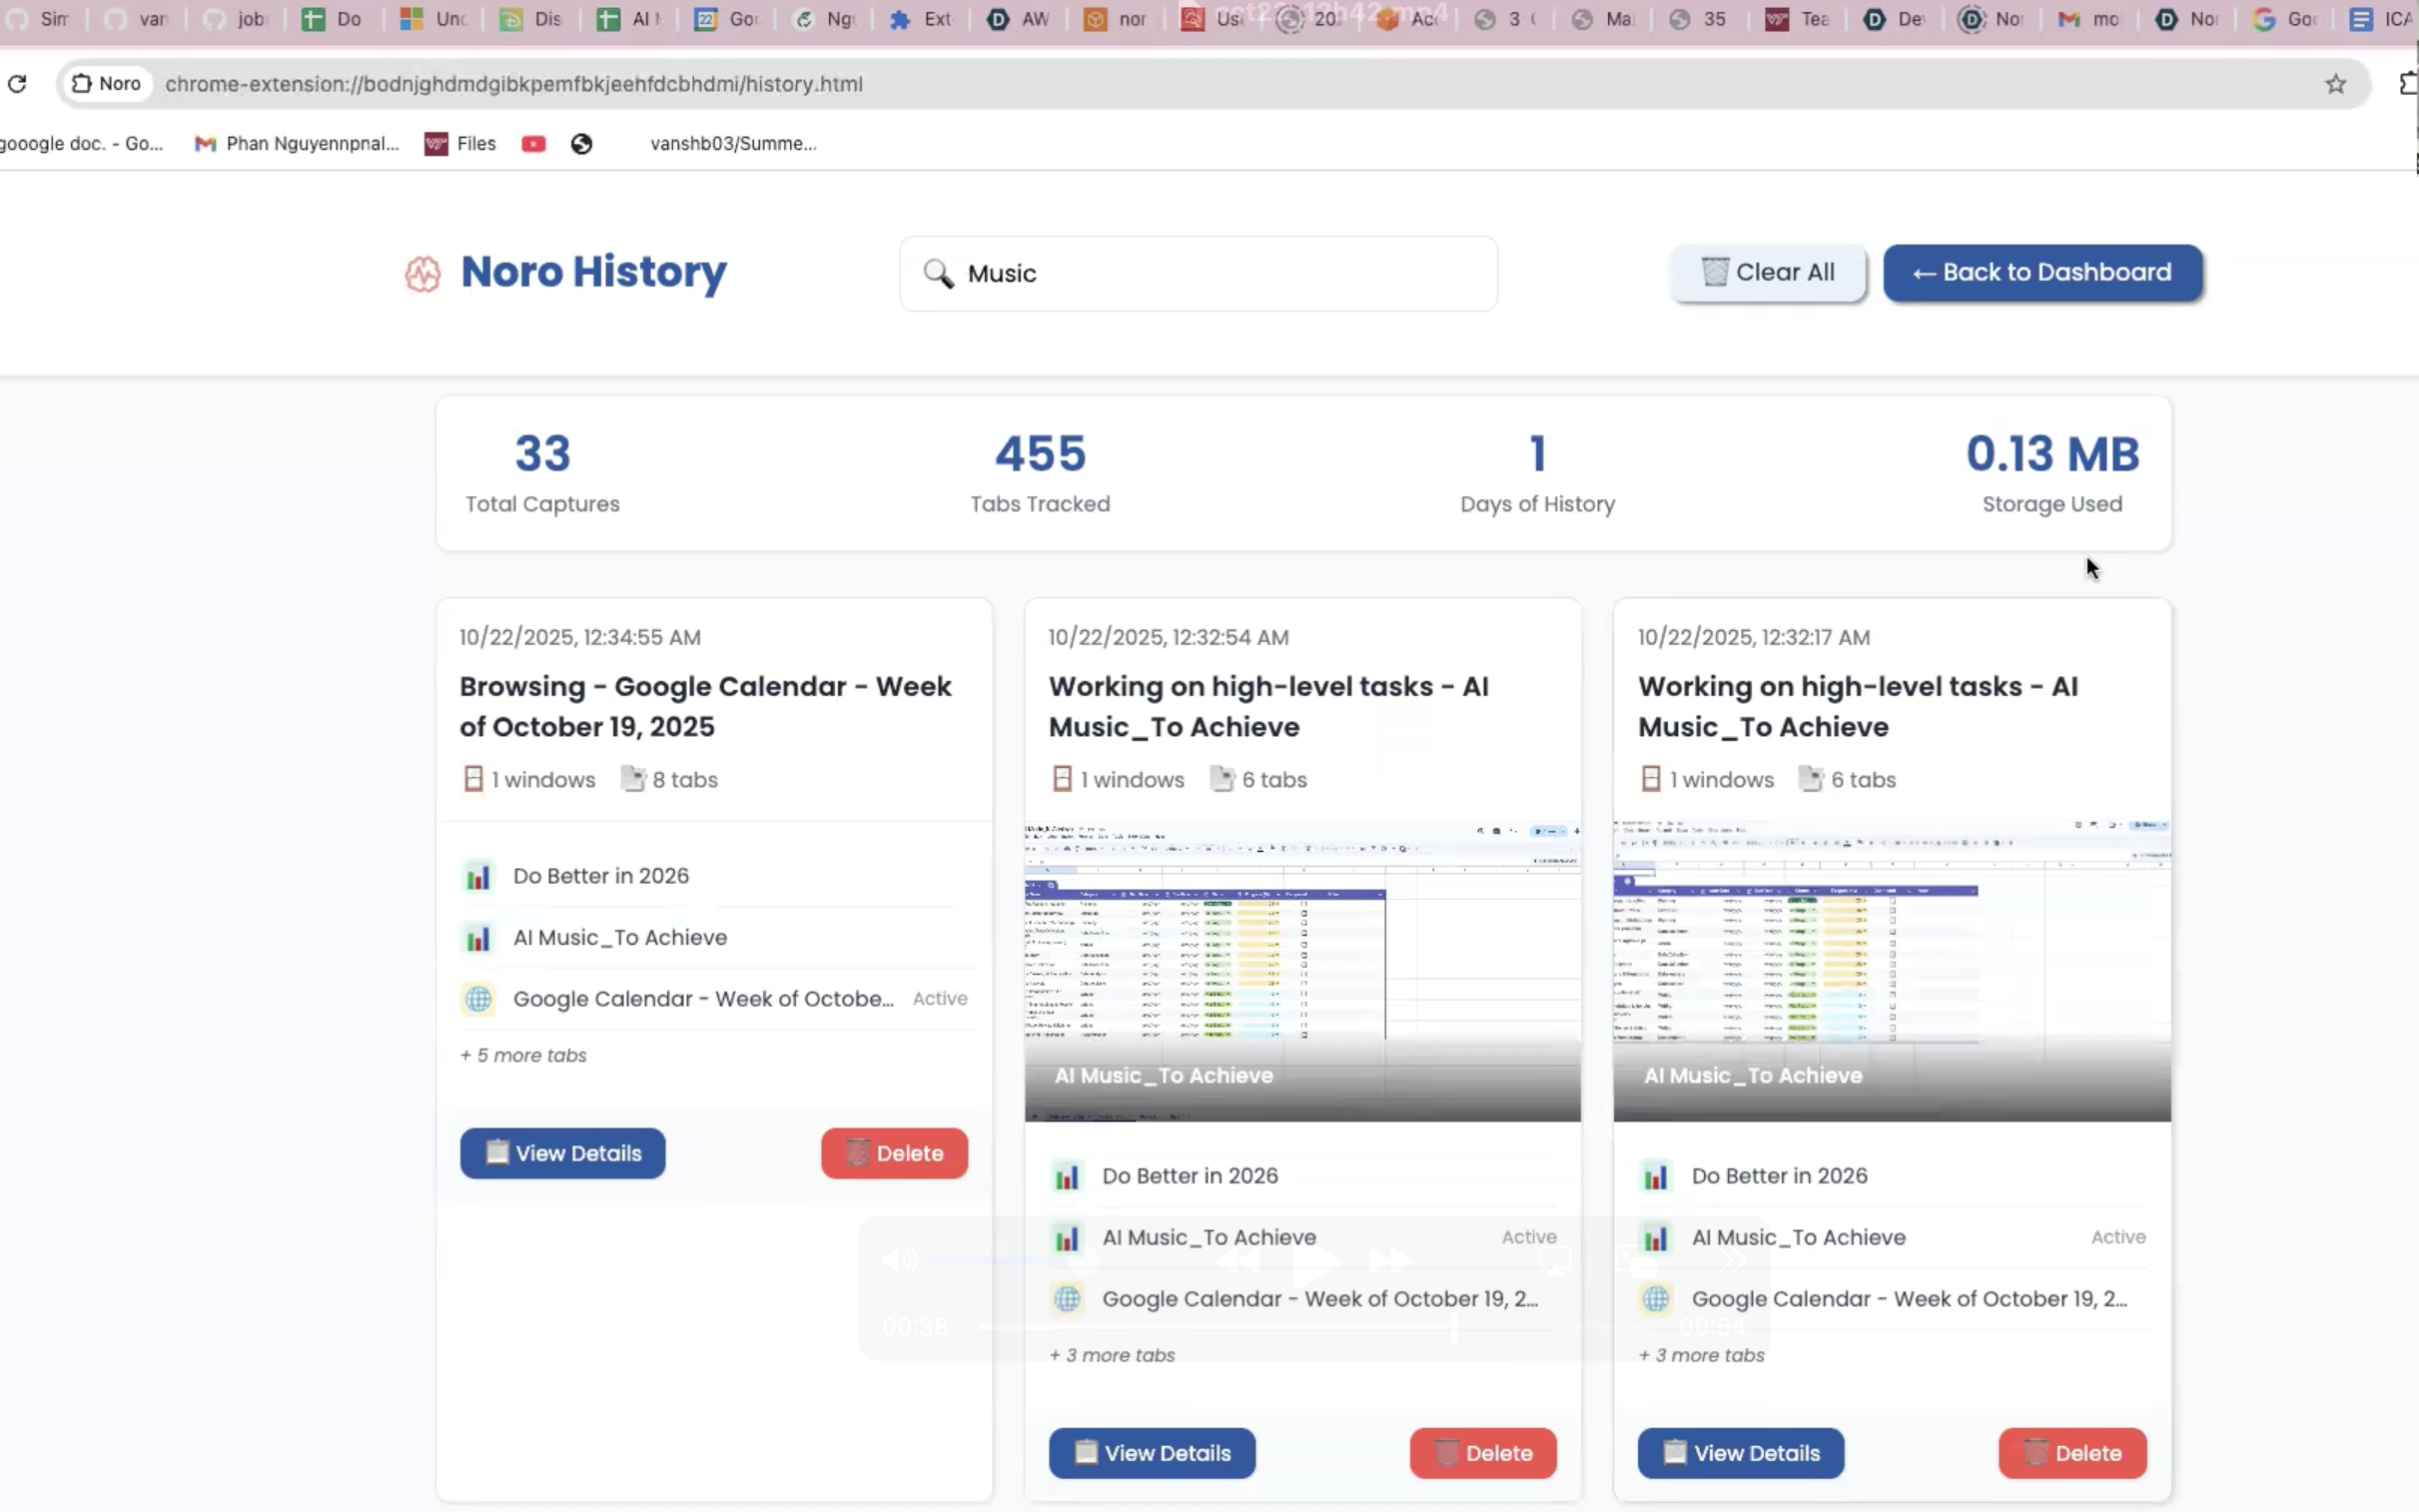Expand '+ 5 more tabs' in first card
Image resolution: width=2419 pixels, height=1512 pixels.
point(523,1055)
